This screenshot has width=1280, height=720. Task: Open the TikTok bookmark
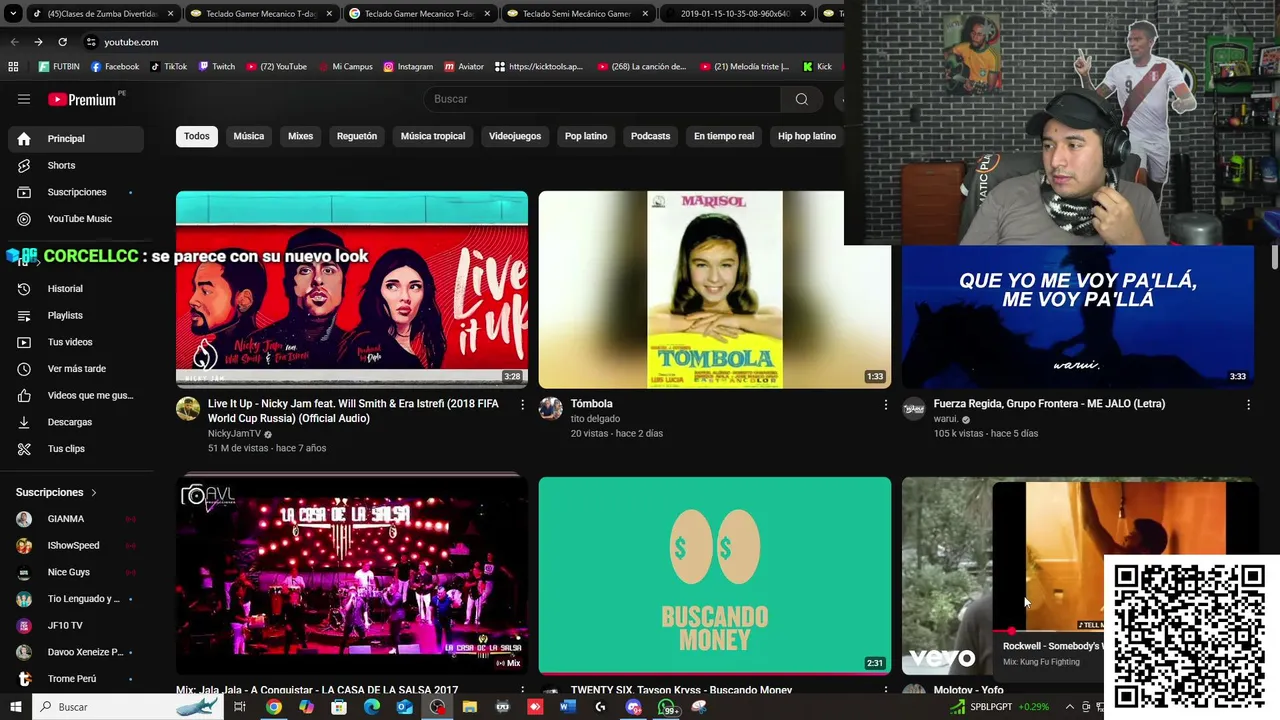169,67
